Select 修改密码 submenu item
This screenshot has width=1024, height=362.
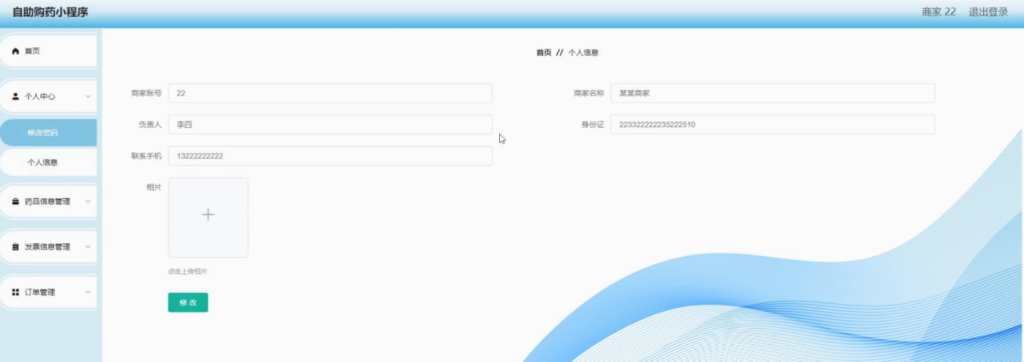click(x=48, y=133)
